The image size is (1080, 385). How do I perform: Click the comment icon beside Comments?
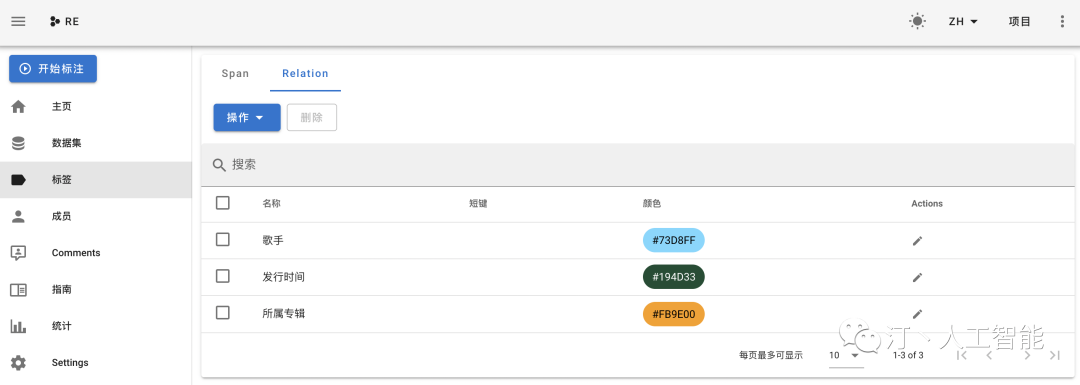pyautogui.click(x=19, y=253)
